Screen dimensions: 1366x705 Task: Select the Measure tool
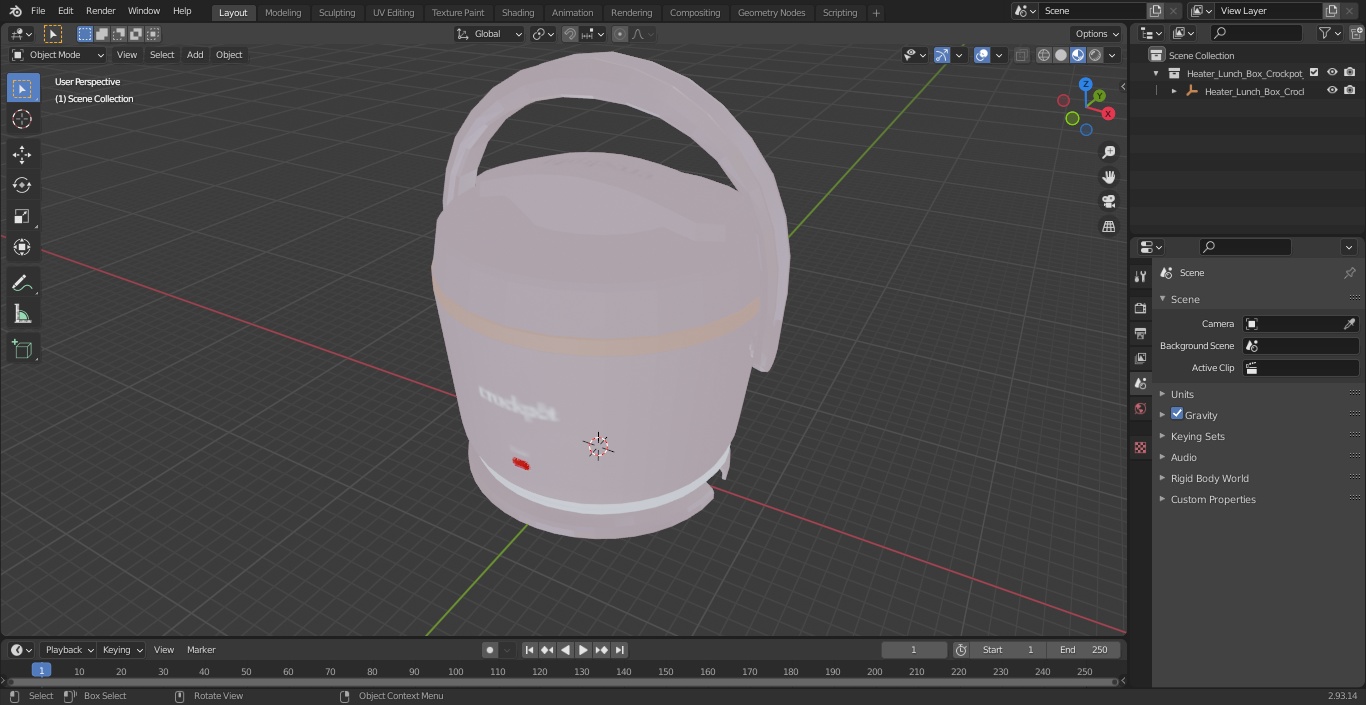pos(22,315)
